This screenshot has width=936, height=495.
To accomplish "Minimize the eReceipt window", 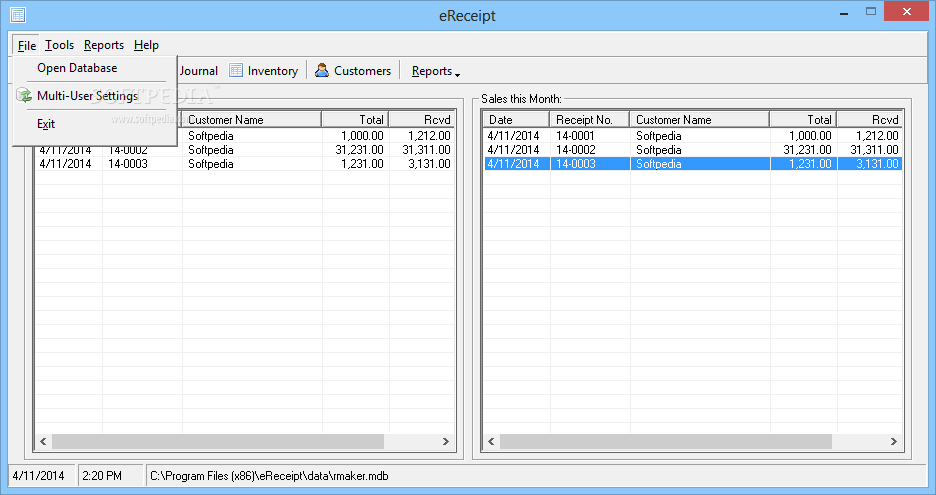I will point(844,13).
